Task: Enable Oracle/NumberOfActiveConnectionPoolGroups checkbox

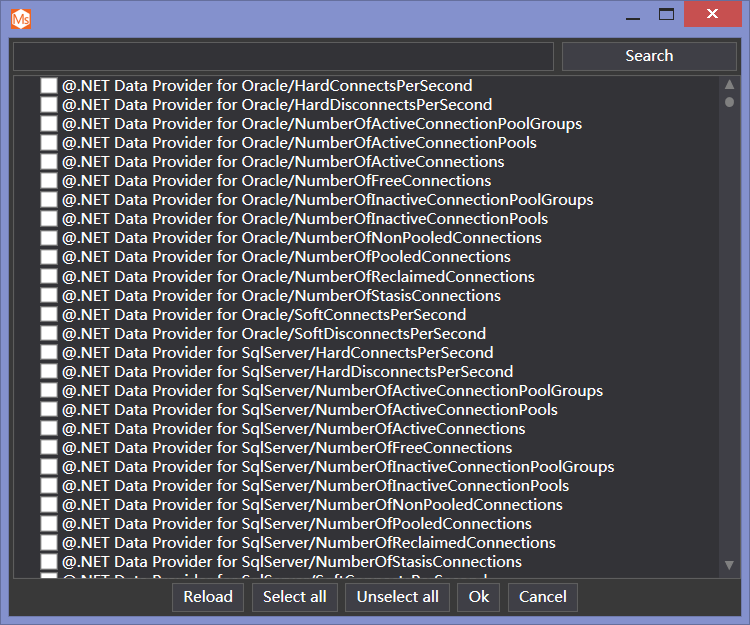Action: click(49, 124)
